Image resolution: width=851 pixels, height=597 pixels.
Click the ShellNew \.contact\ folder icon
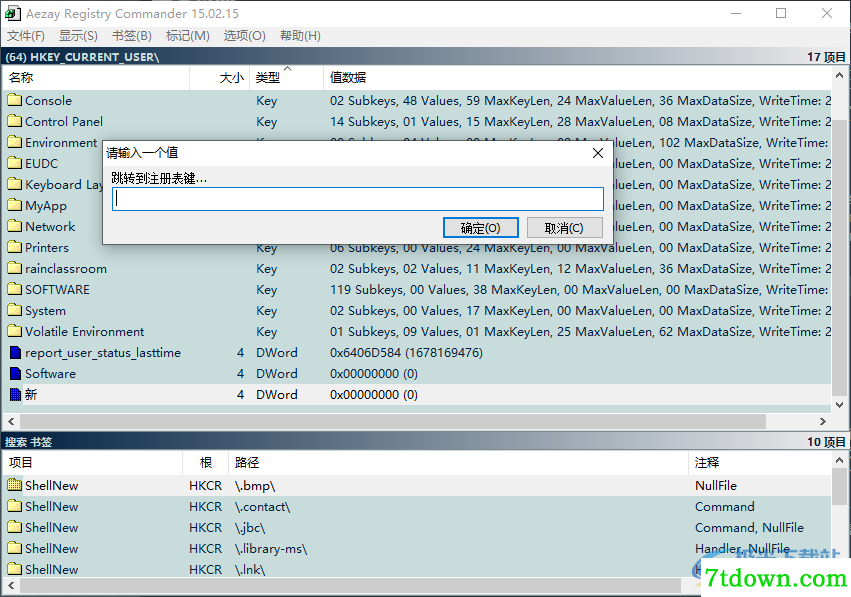(x=15, y=506)
